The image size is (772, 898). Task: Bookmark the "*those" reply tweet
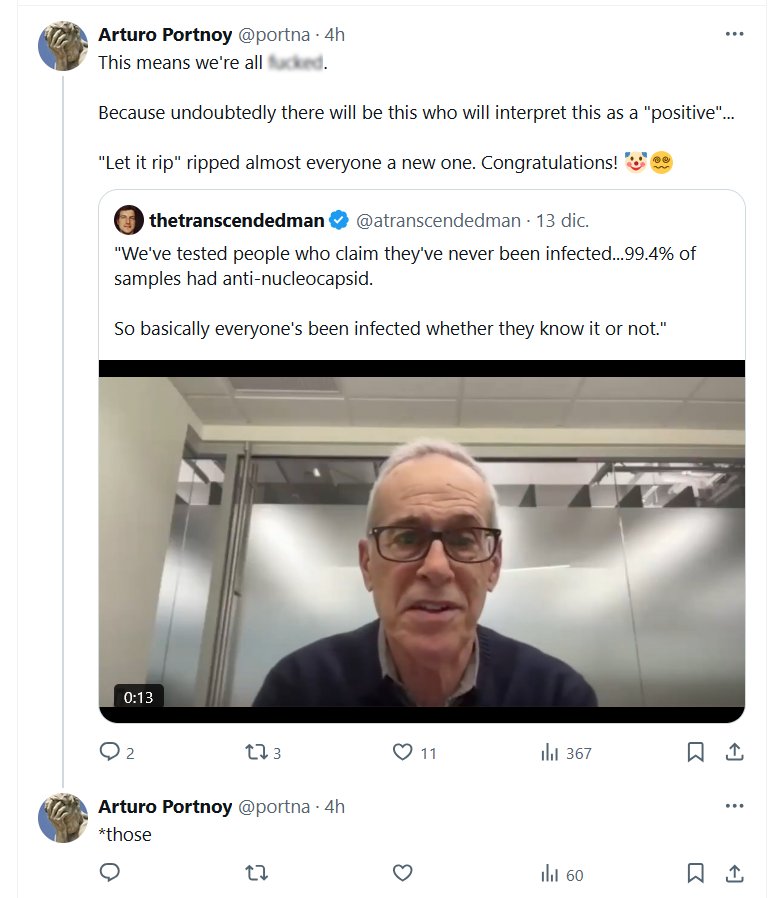(x=695, y=874)
